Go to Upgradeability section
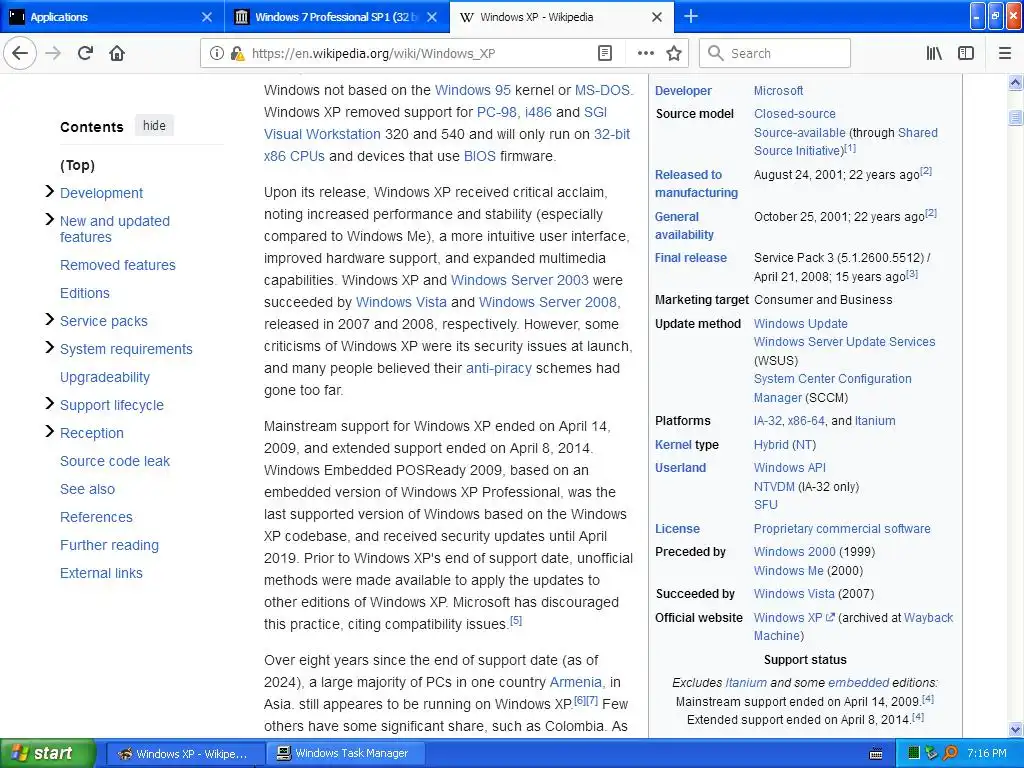 104,377
